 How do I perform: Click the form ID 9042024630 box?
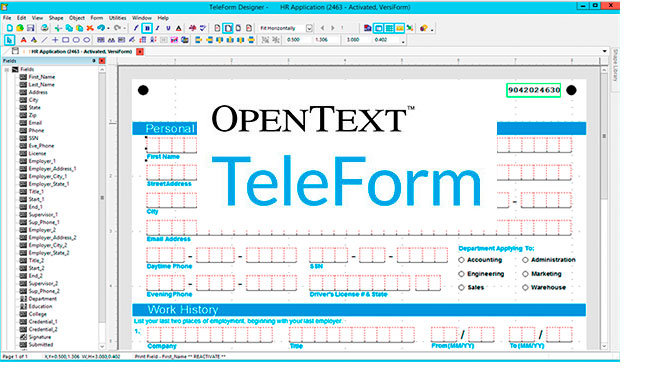[534, 90]
